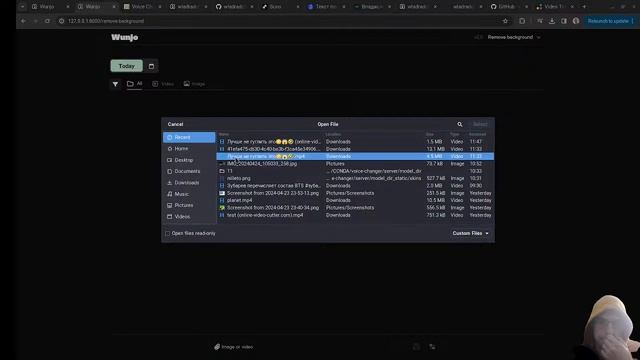
Task: Go to Home in the dialog sidebar
Action: [x=189, y=149]
